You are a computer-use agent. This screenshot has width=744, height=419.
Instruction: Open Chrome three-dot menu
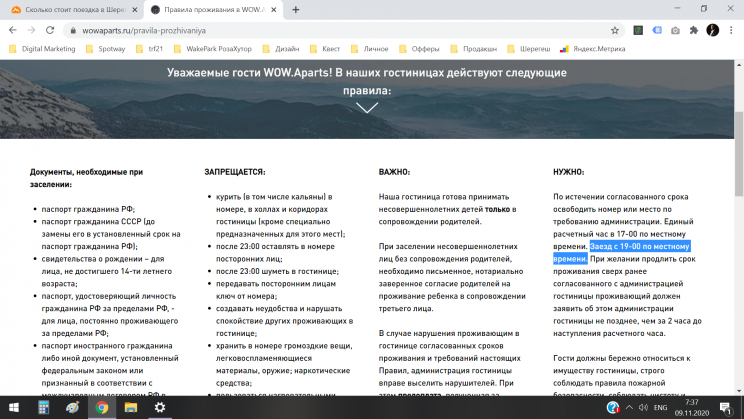pos(731,30)
